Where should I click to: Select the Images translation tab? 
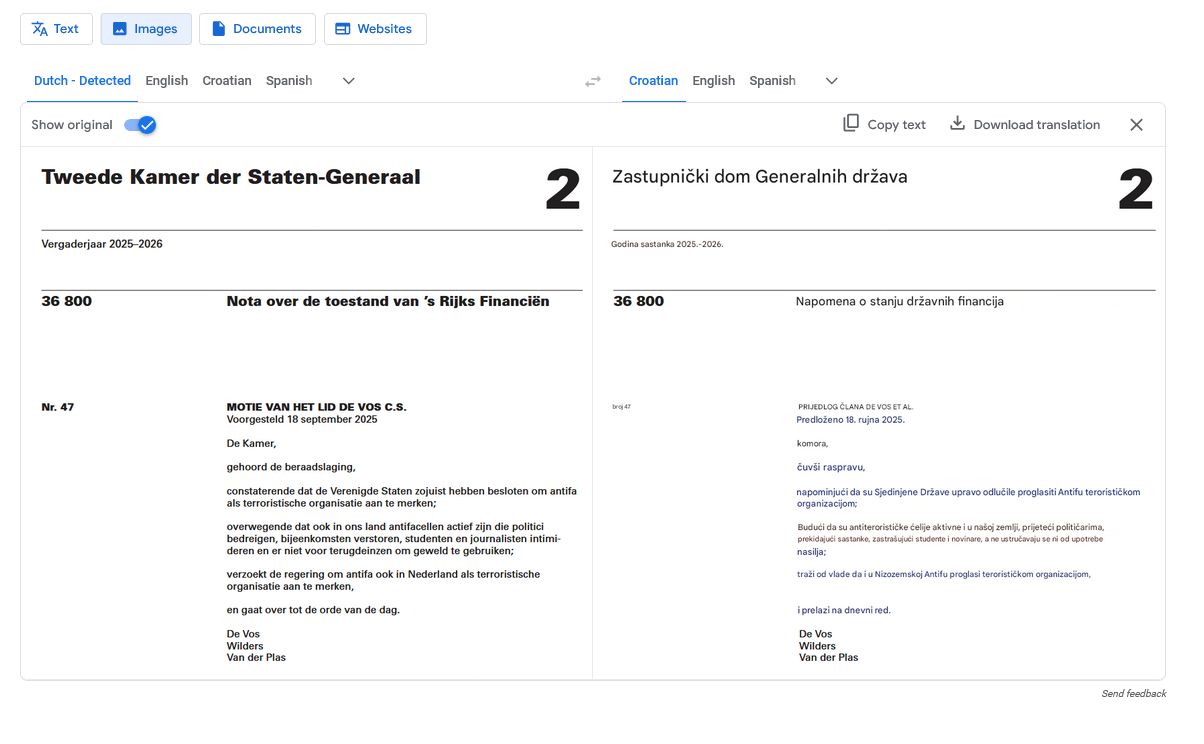coord(146,29)
